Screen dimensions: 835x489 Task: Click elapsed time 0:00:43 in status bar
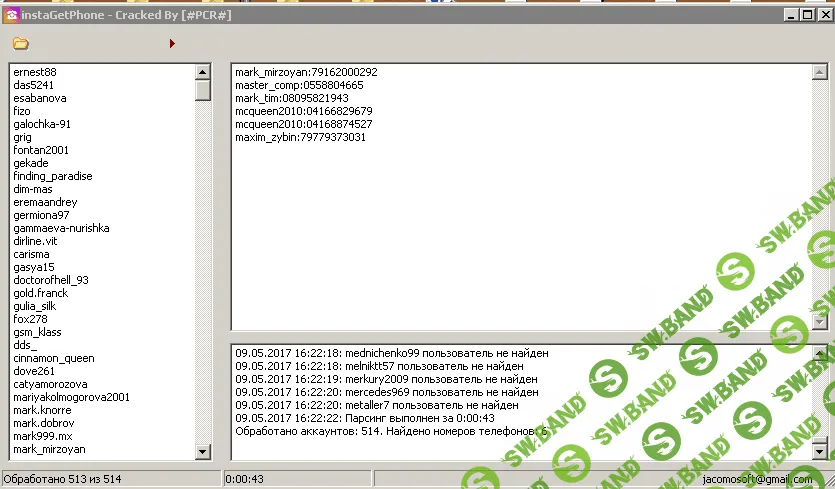[x=244, y=479]
